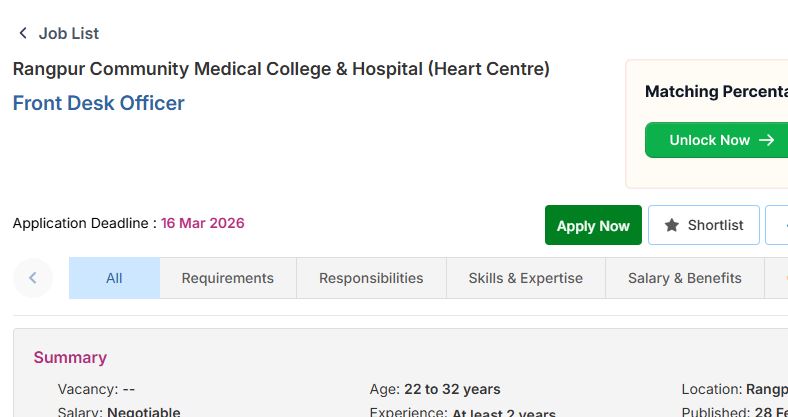Switch to the Responsibilities tab

tap(371, 278)
